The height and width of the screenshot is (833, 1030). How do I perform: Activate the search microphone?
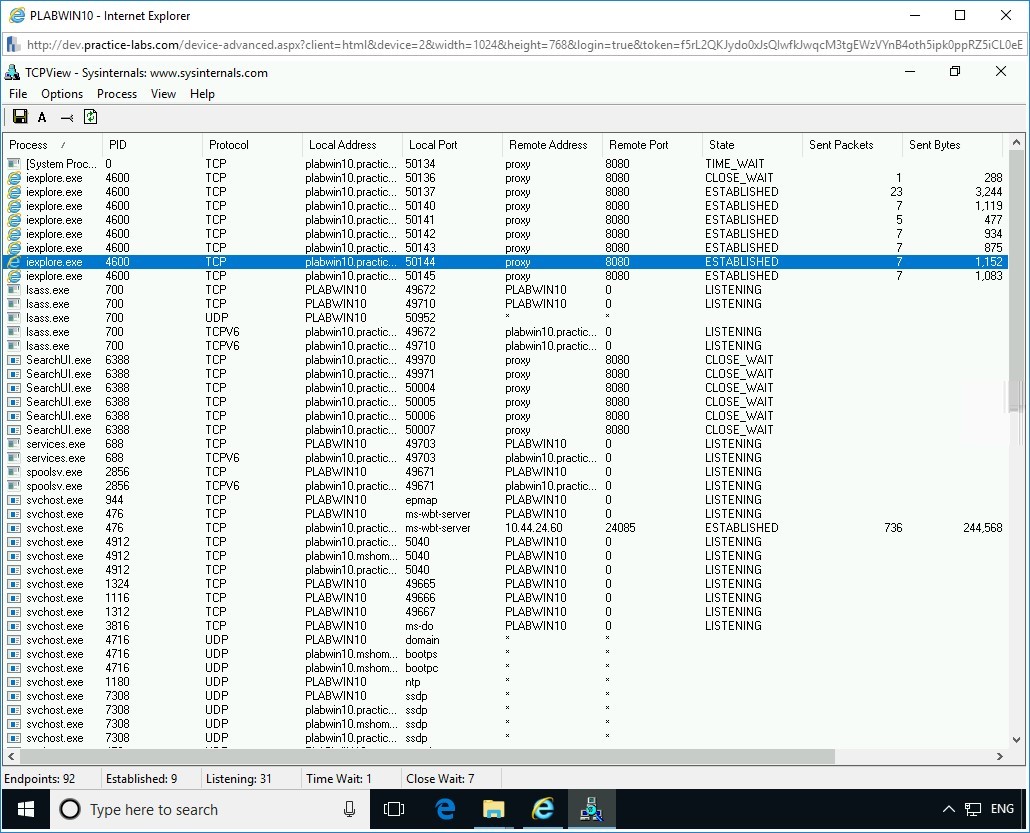click(348, 809)
